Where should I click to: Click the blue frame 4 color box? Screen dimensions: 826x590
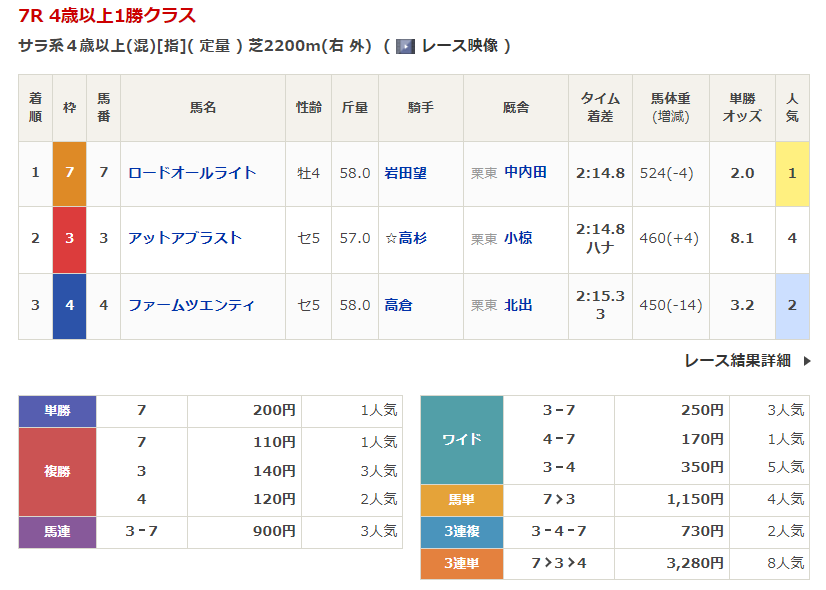point(70,305)
